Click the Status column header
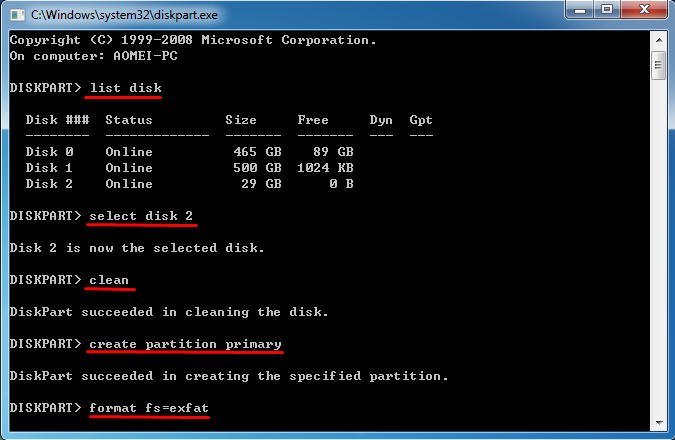The width and height of the screenshot is (675, 440). click(129, 120)
